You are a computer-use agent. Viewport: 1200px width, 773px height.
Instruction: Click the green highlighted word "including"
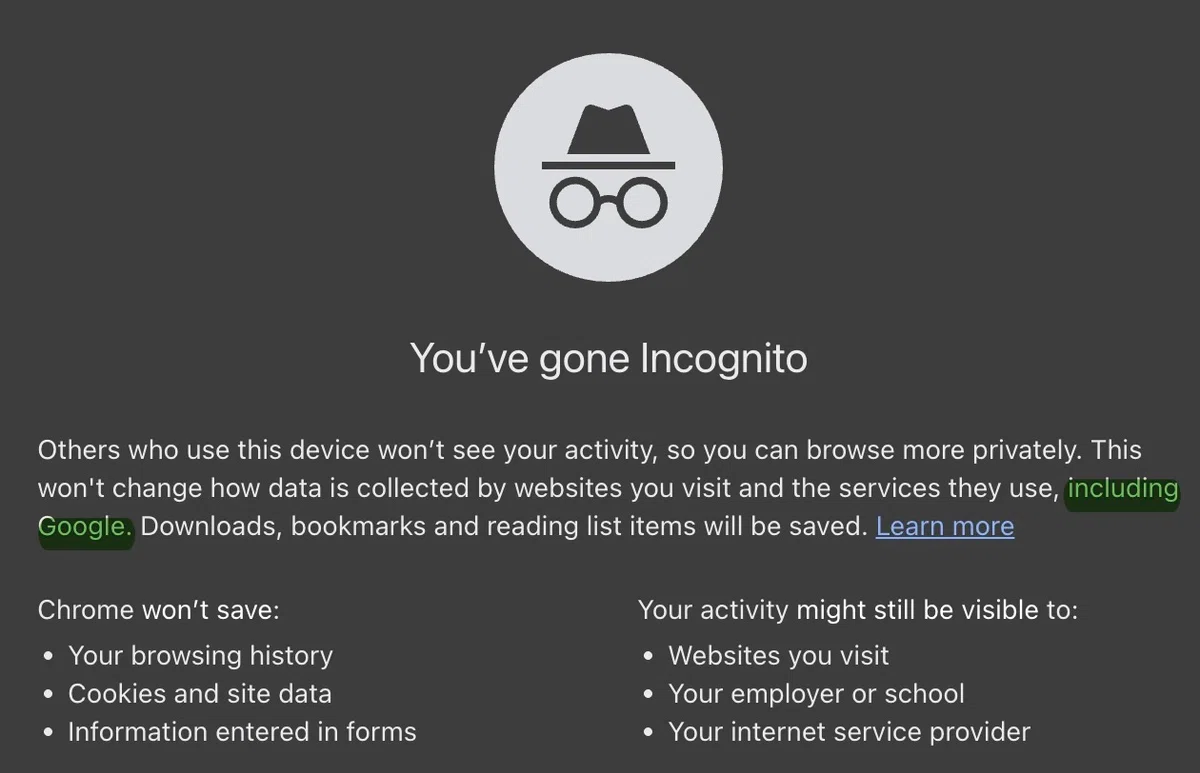(1123, 489)
